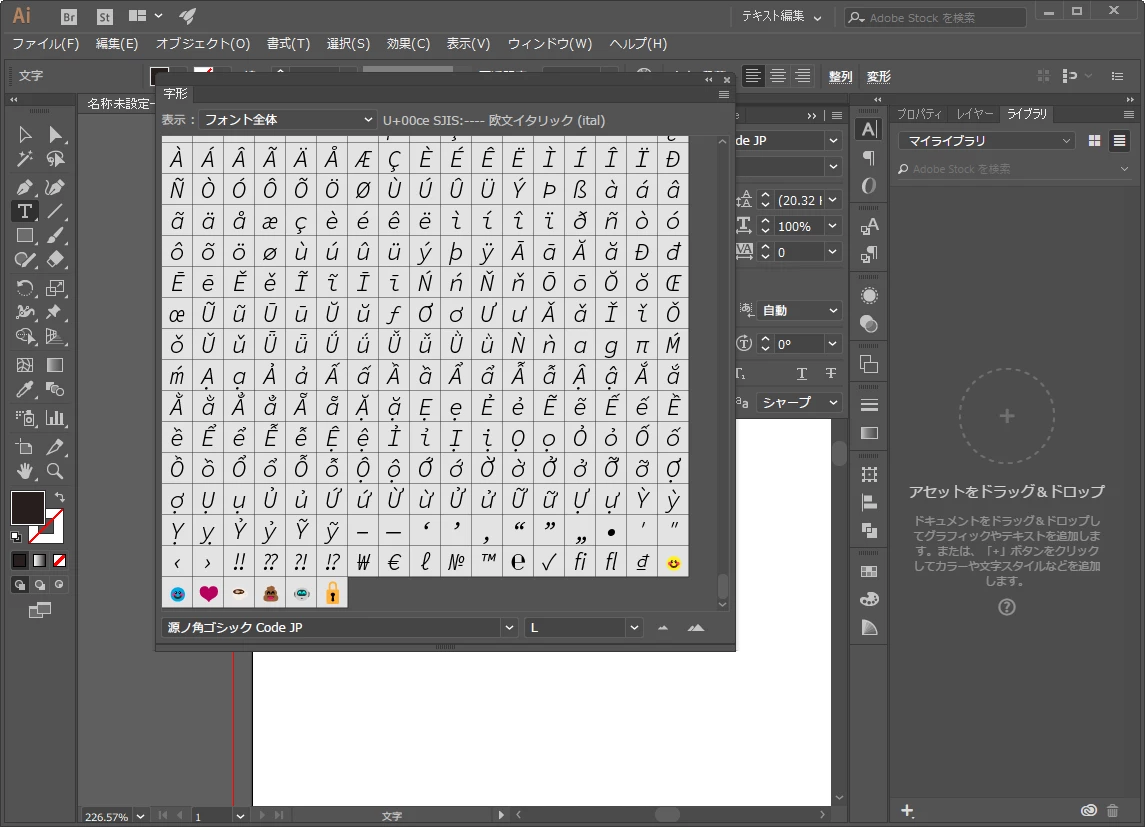This screenshot has height=827, width=1145.
Task: Delete library item with trash button
Action: 1112,810
